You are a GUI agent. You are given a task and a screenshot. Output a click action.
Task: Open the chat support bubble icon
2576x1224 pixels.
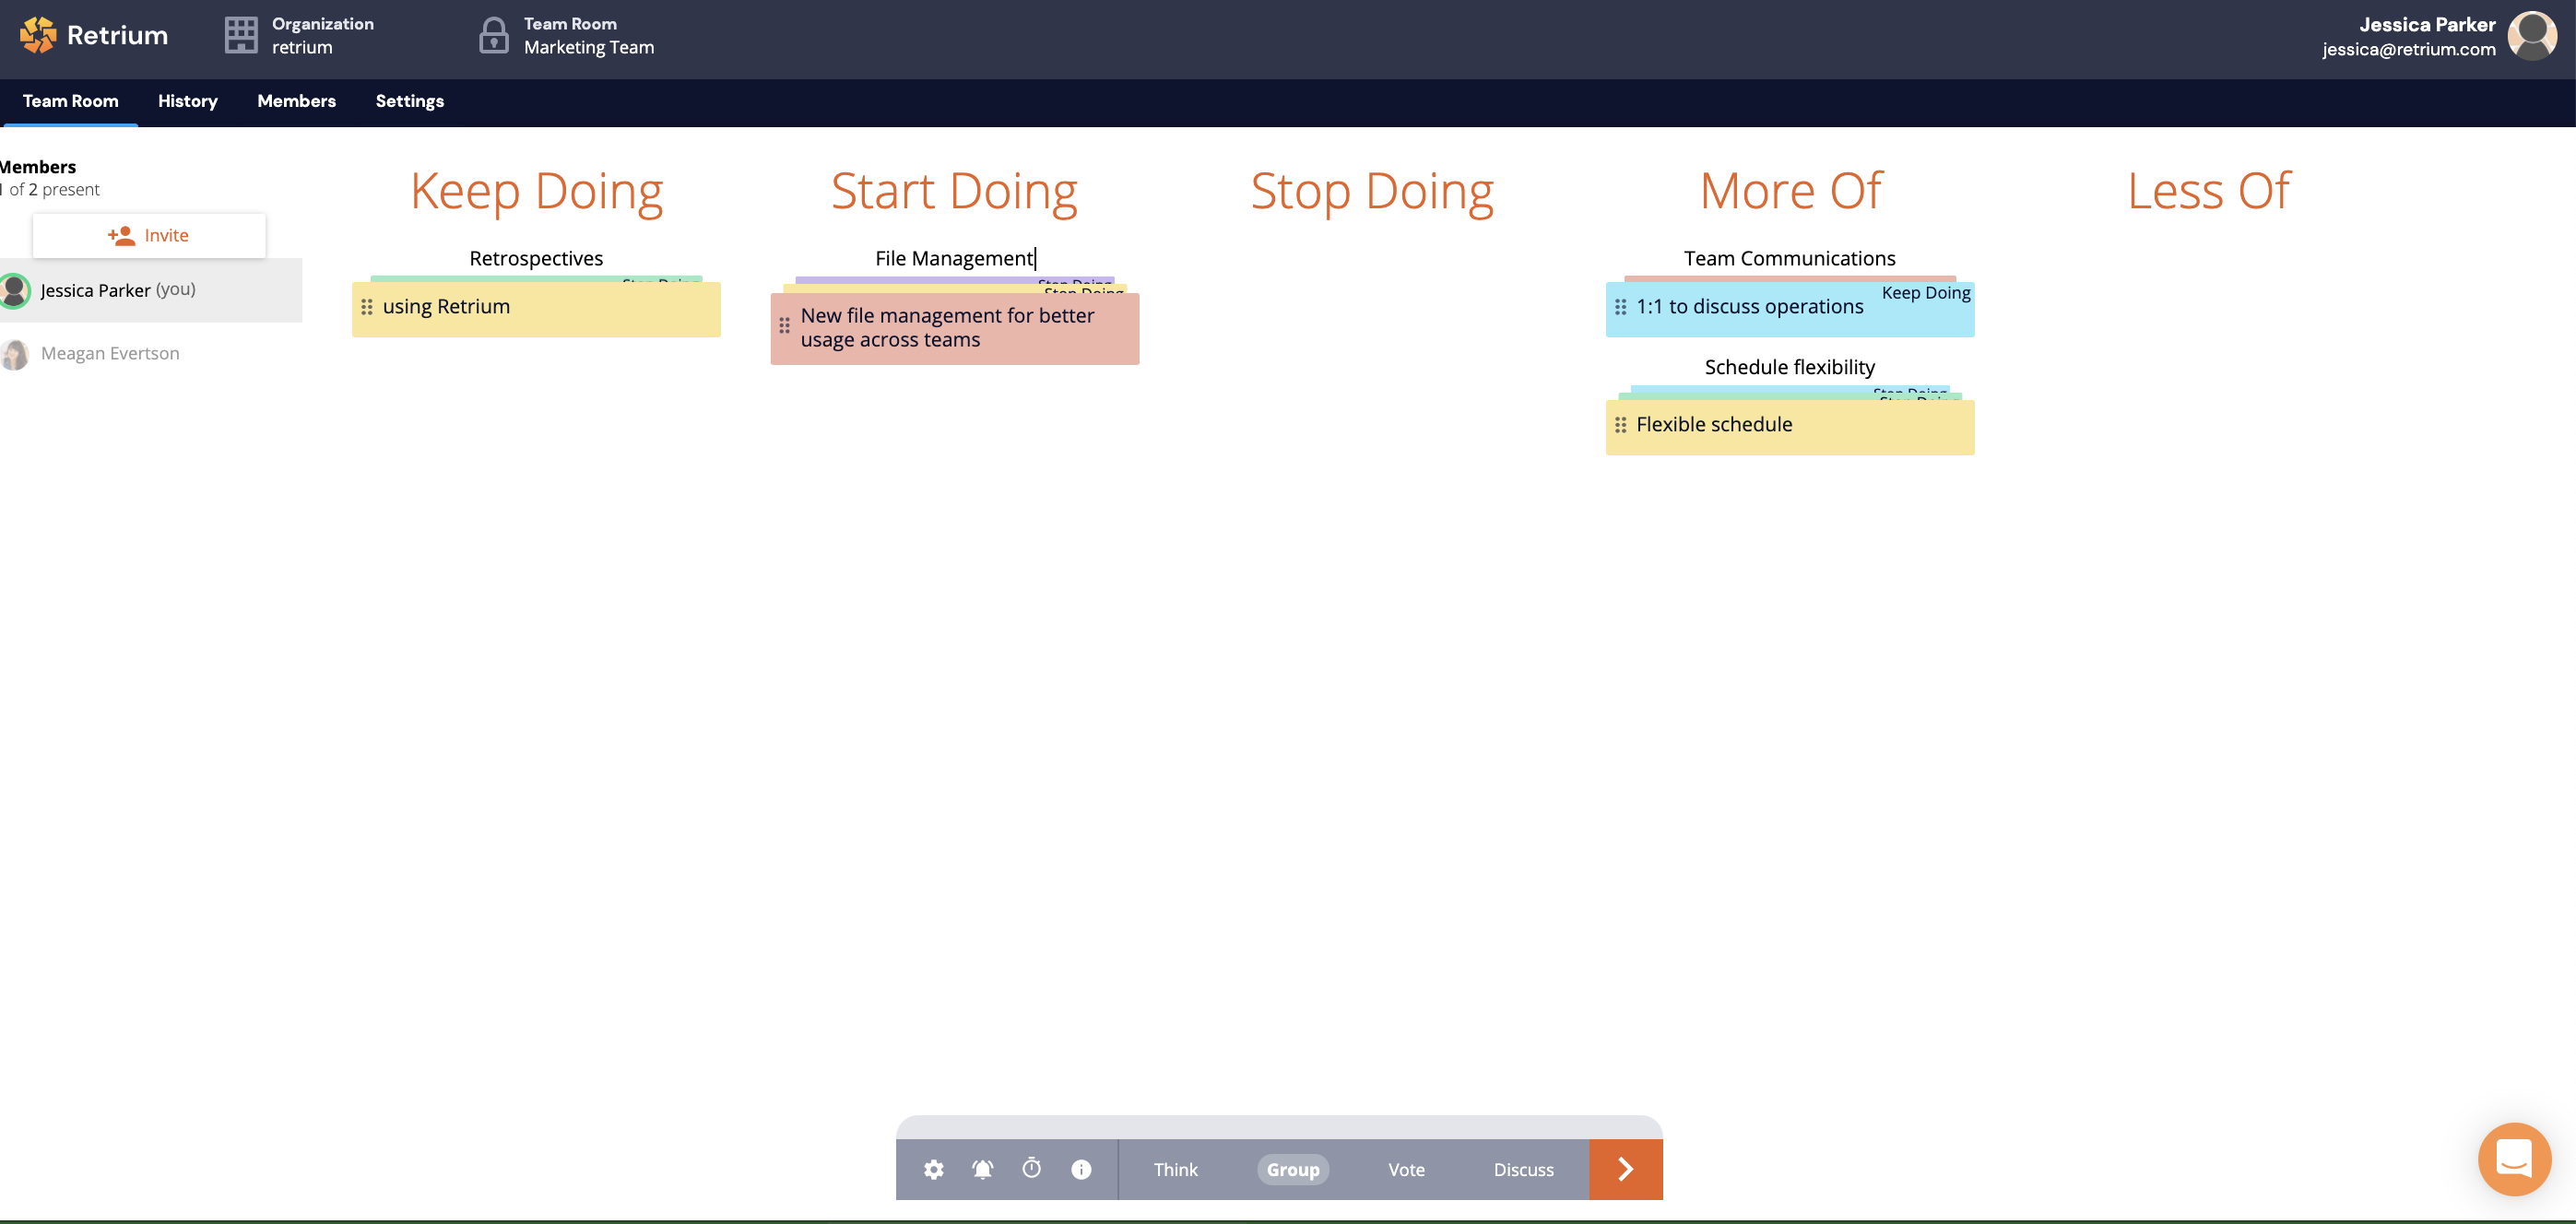pos(2513,1159)
